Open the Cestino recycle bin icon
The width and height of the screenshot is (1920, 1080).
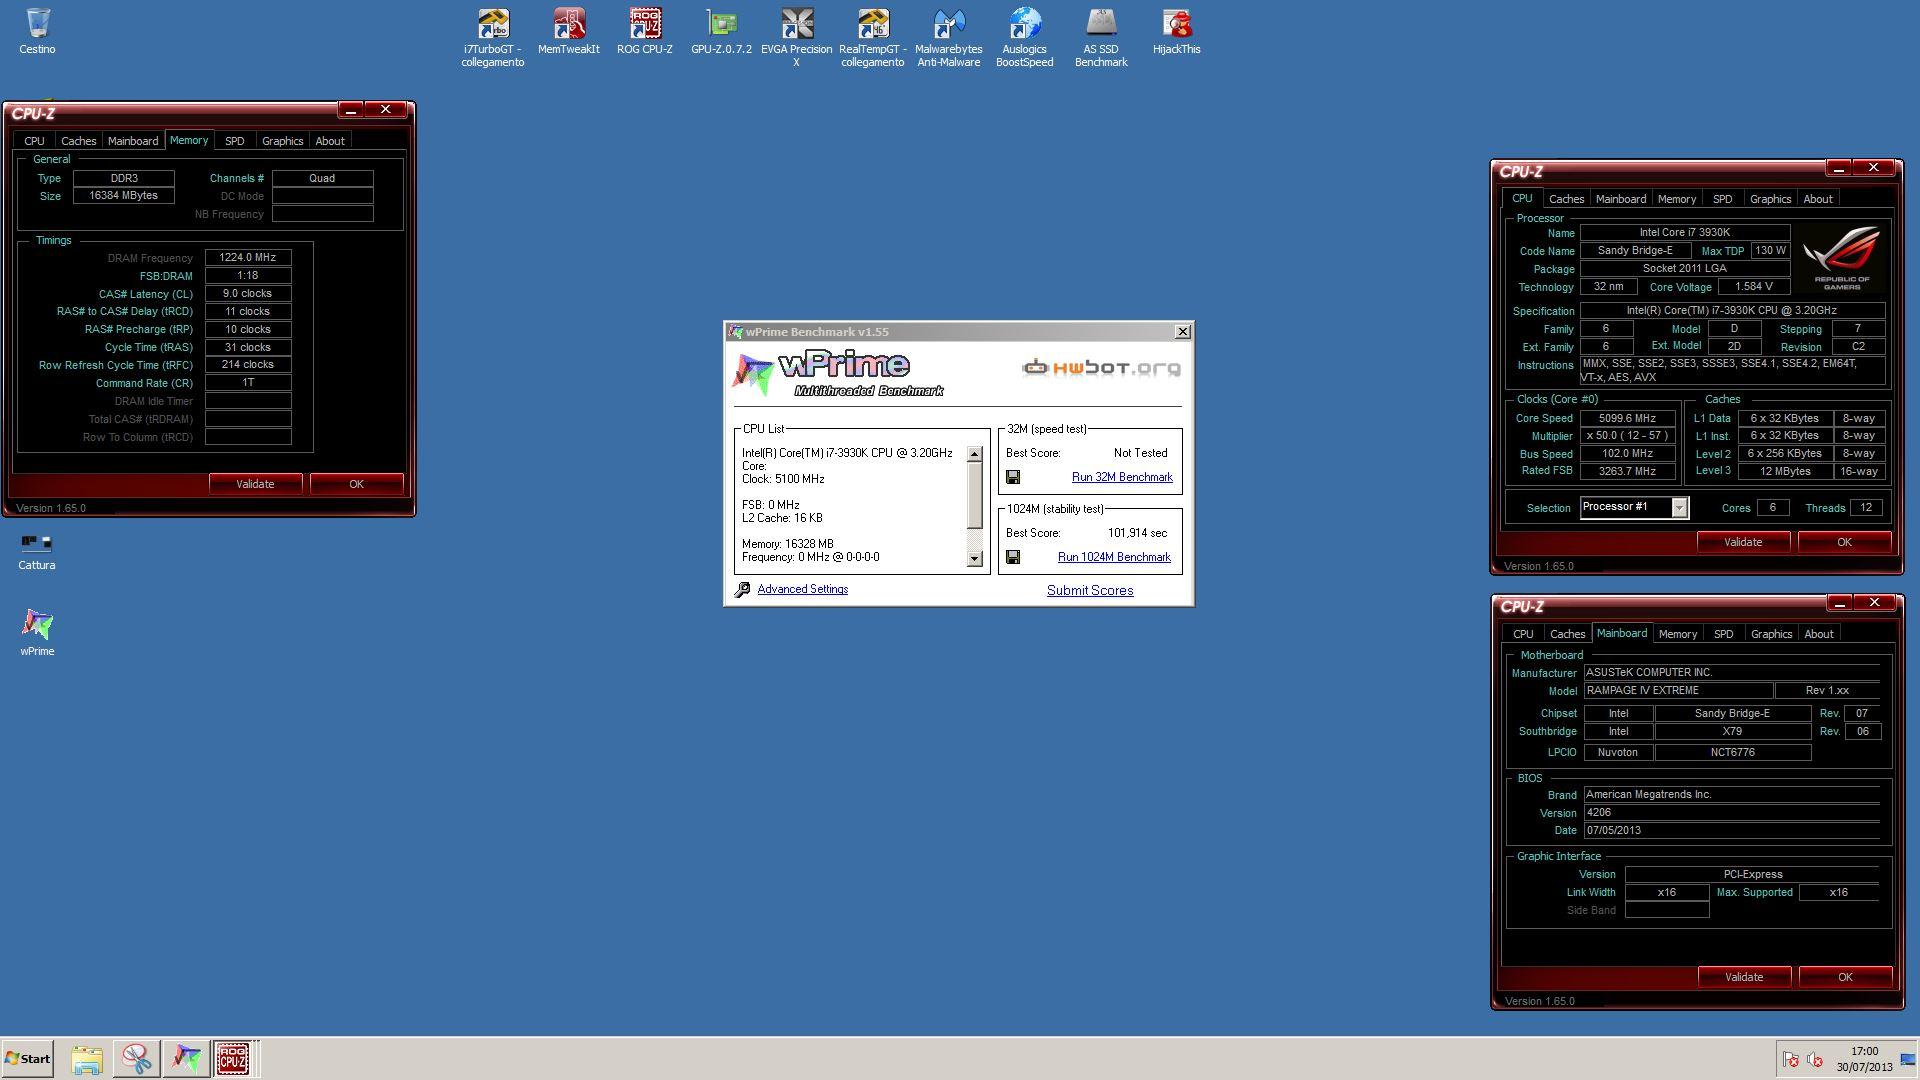(x=37, y=30)
